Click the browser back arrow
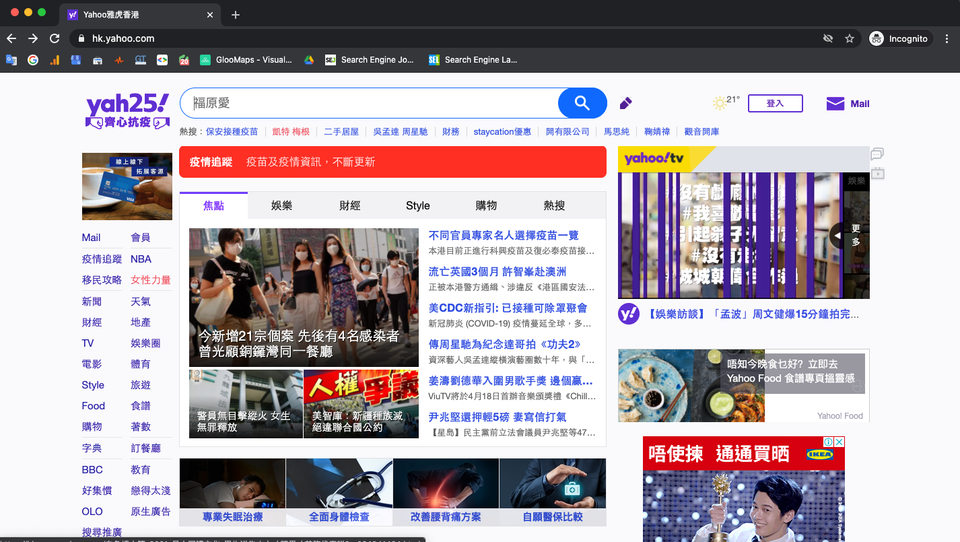Image resolution: width=960 pixels, height=542 pixels. 12,39
